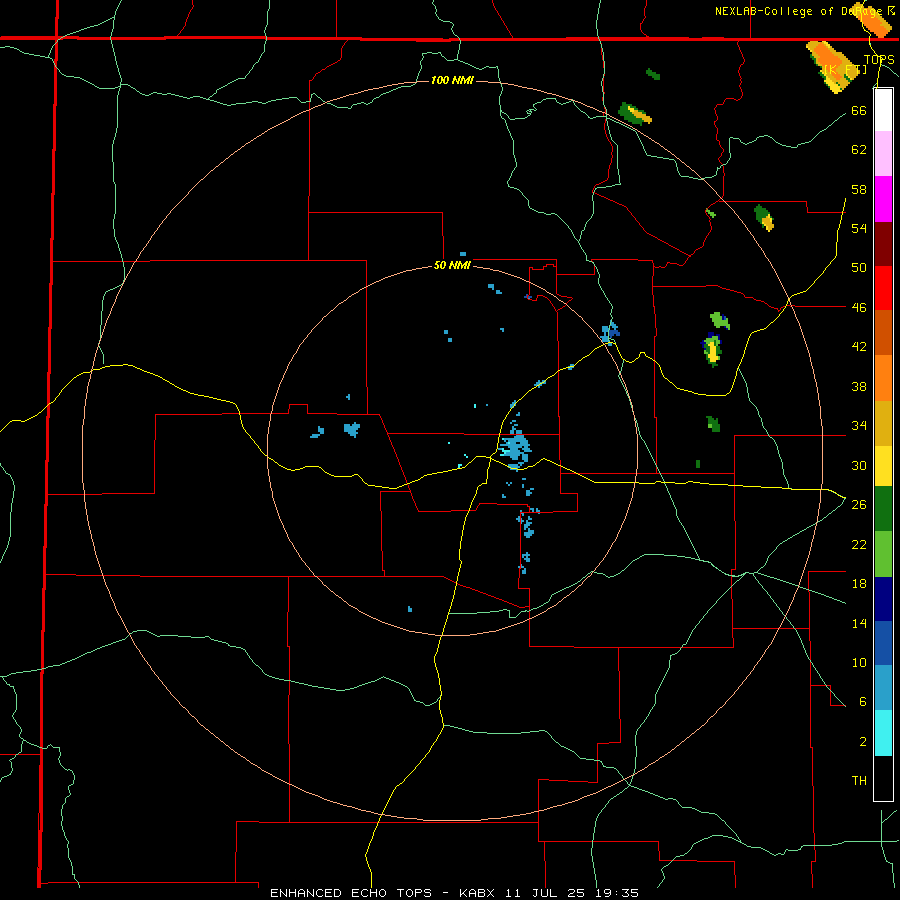The height and width of the screenshot is (900, 900).
Task: Click the '30' legend value
Action: tap(859, 465)
